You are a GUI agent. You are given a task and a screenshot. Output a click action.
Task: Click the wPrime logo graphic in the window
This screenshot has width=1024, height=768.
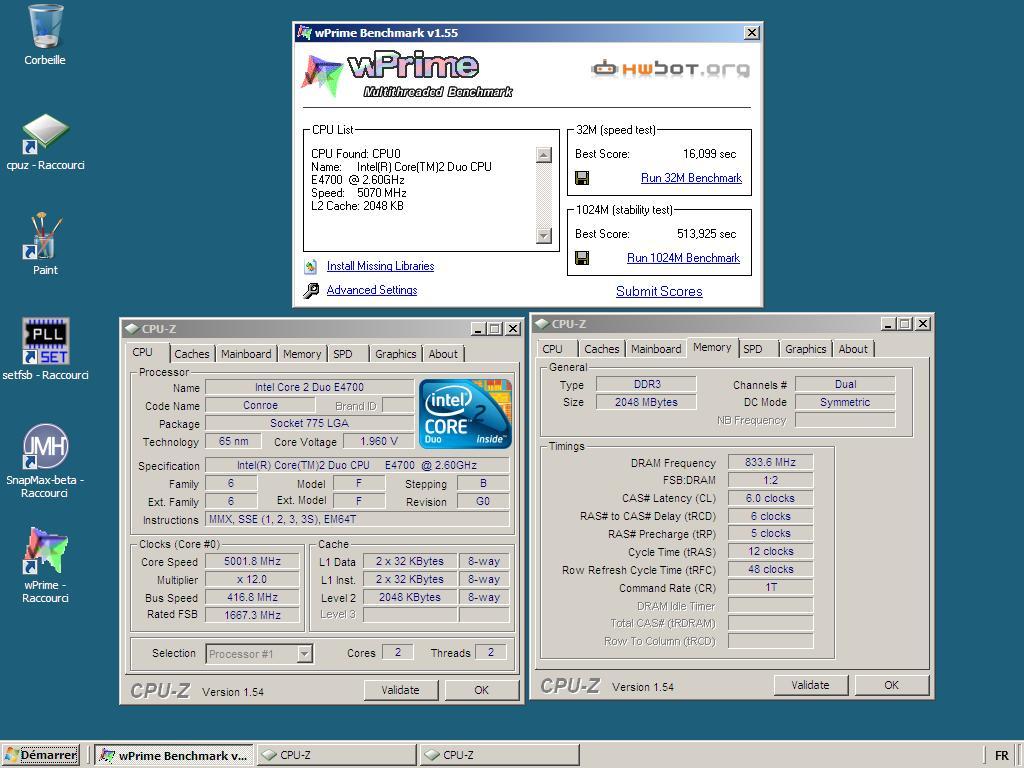[407, 74]
